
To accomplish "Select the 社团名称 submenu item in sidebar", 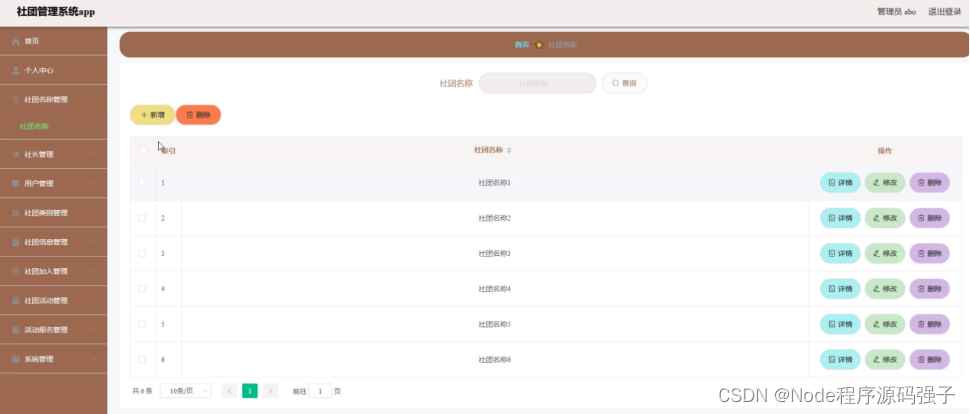I will click(34, 126).
